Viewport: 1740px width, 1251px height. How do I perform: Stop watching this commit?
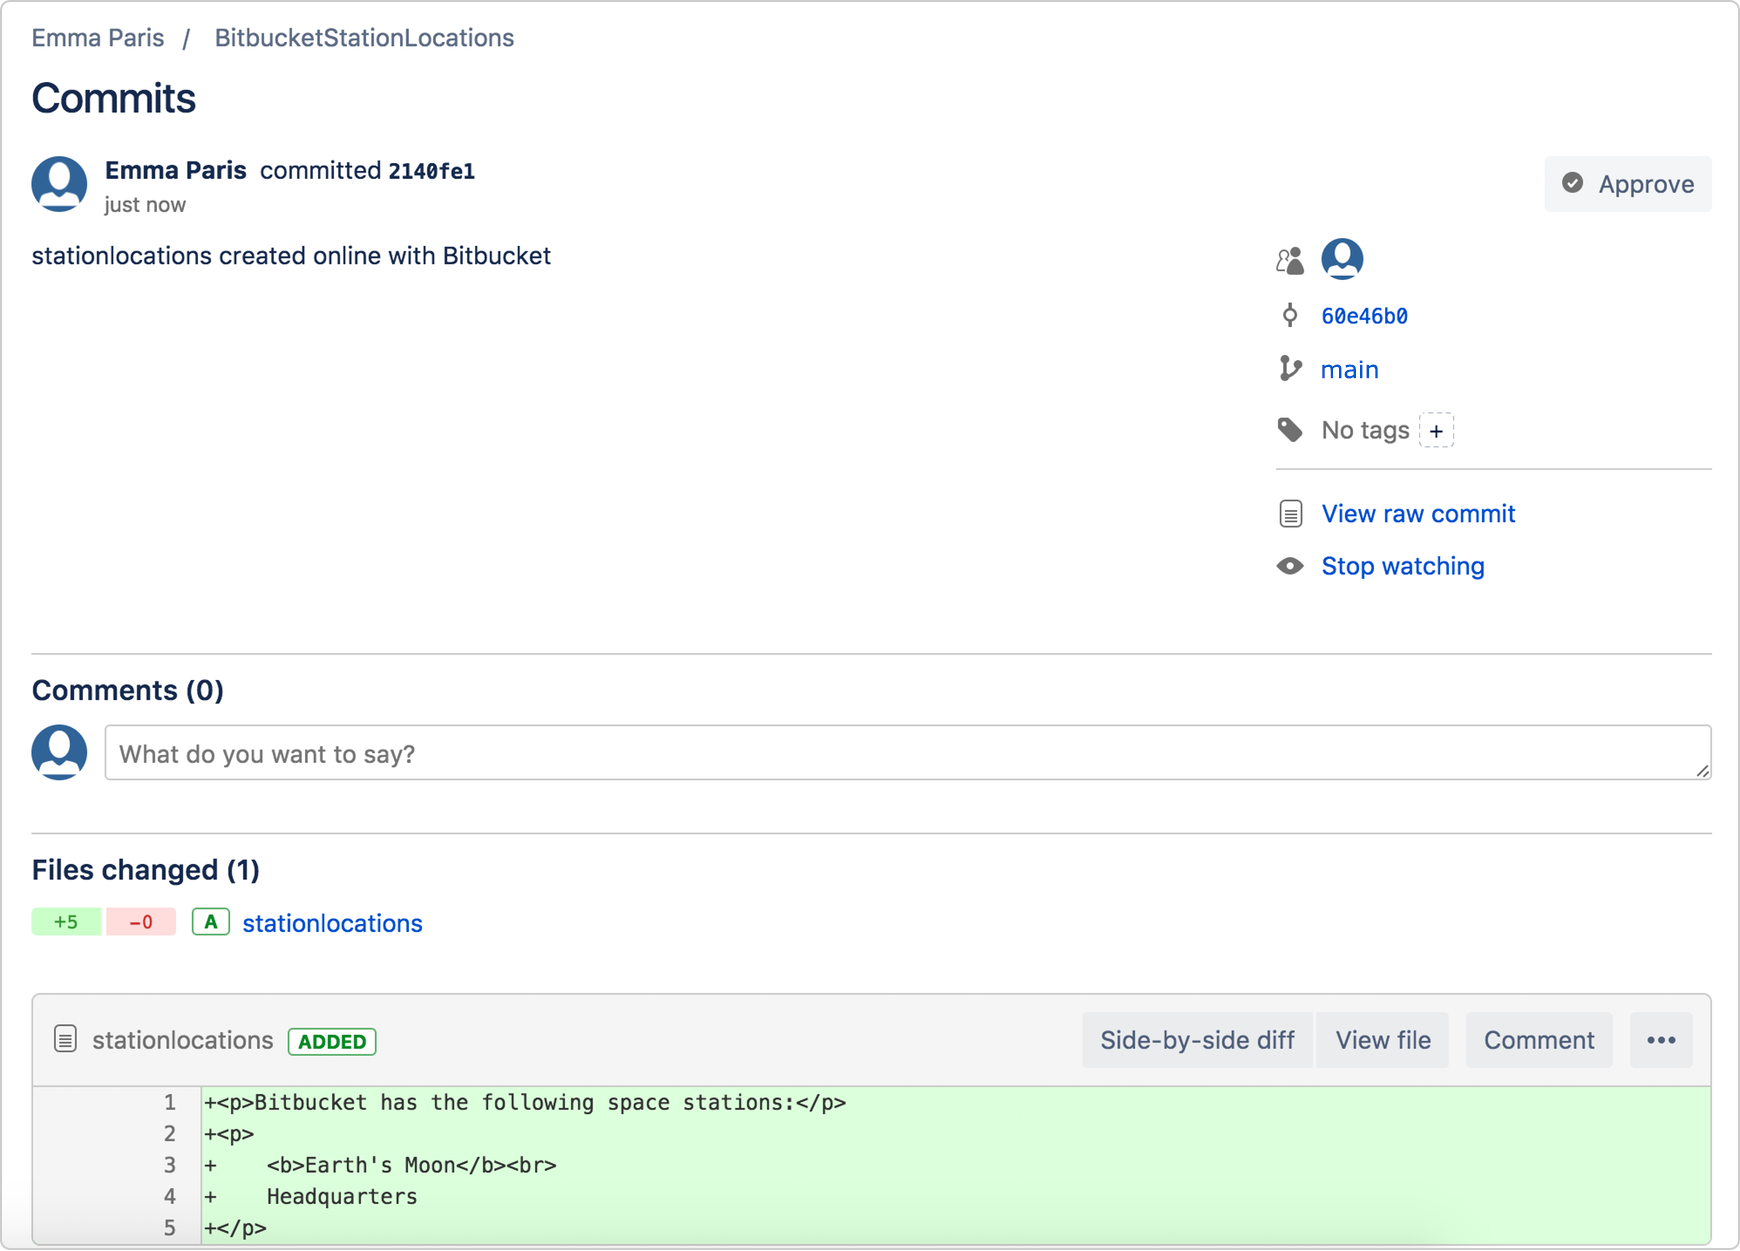[1402, 565]
